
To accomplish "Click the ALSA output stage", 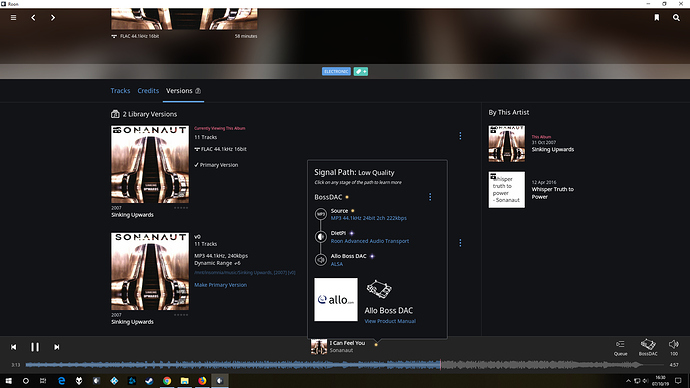I will click(337, 264).
